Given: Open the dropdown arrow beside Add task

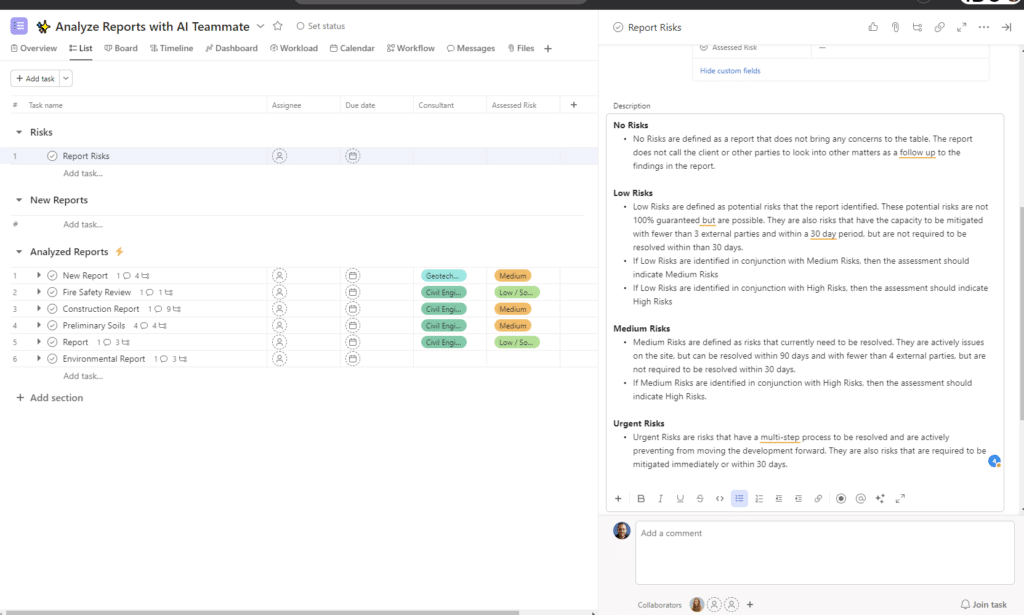Looking at the screenshot, I should 66,78.
